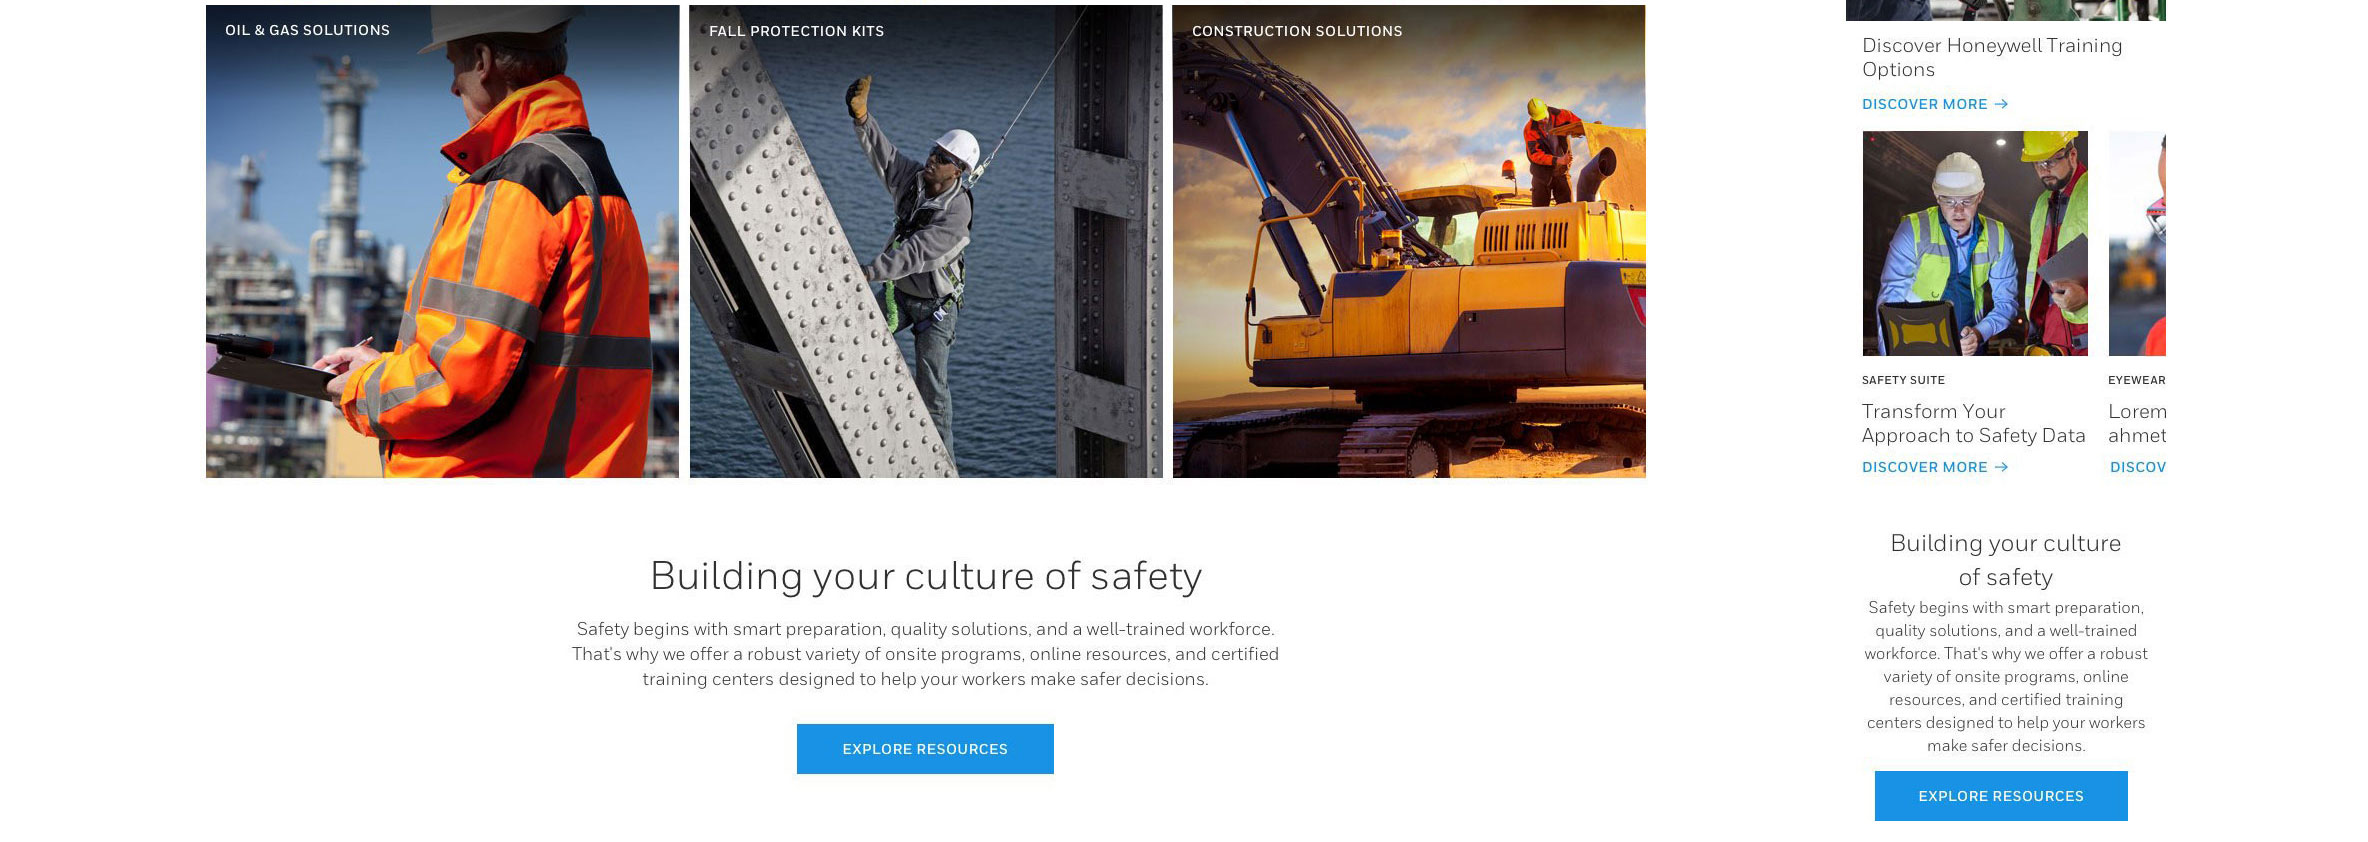Viewport: 2368px width, 842px height.
Task: Click the Oil & Gas Solutions caption text
Action: tap(307, 30)
